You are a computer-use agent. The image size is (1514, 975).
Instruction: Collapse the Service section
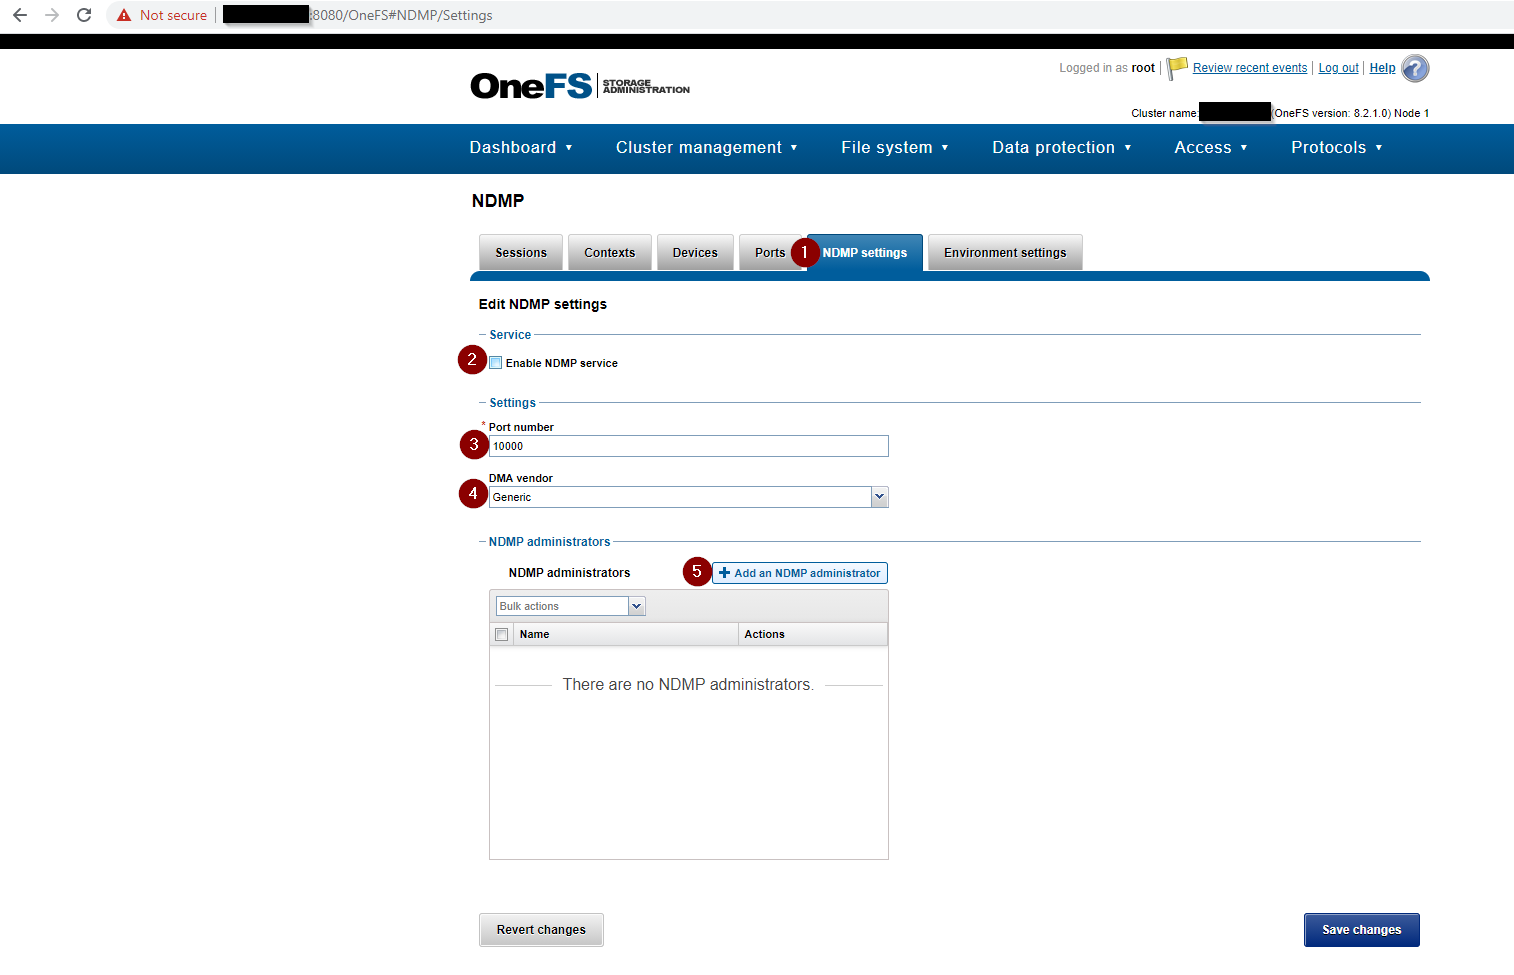(x=482, y=334)
